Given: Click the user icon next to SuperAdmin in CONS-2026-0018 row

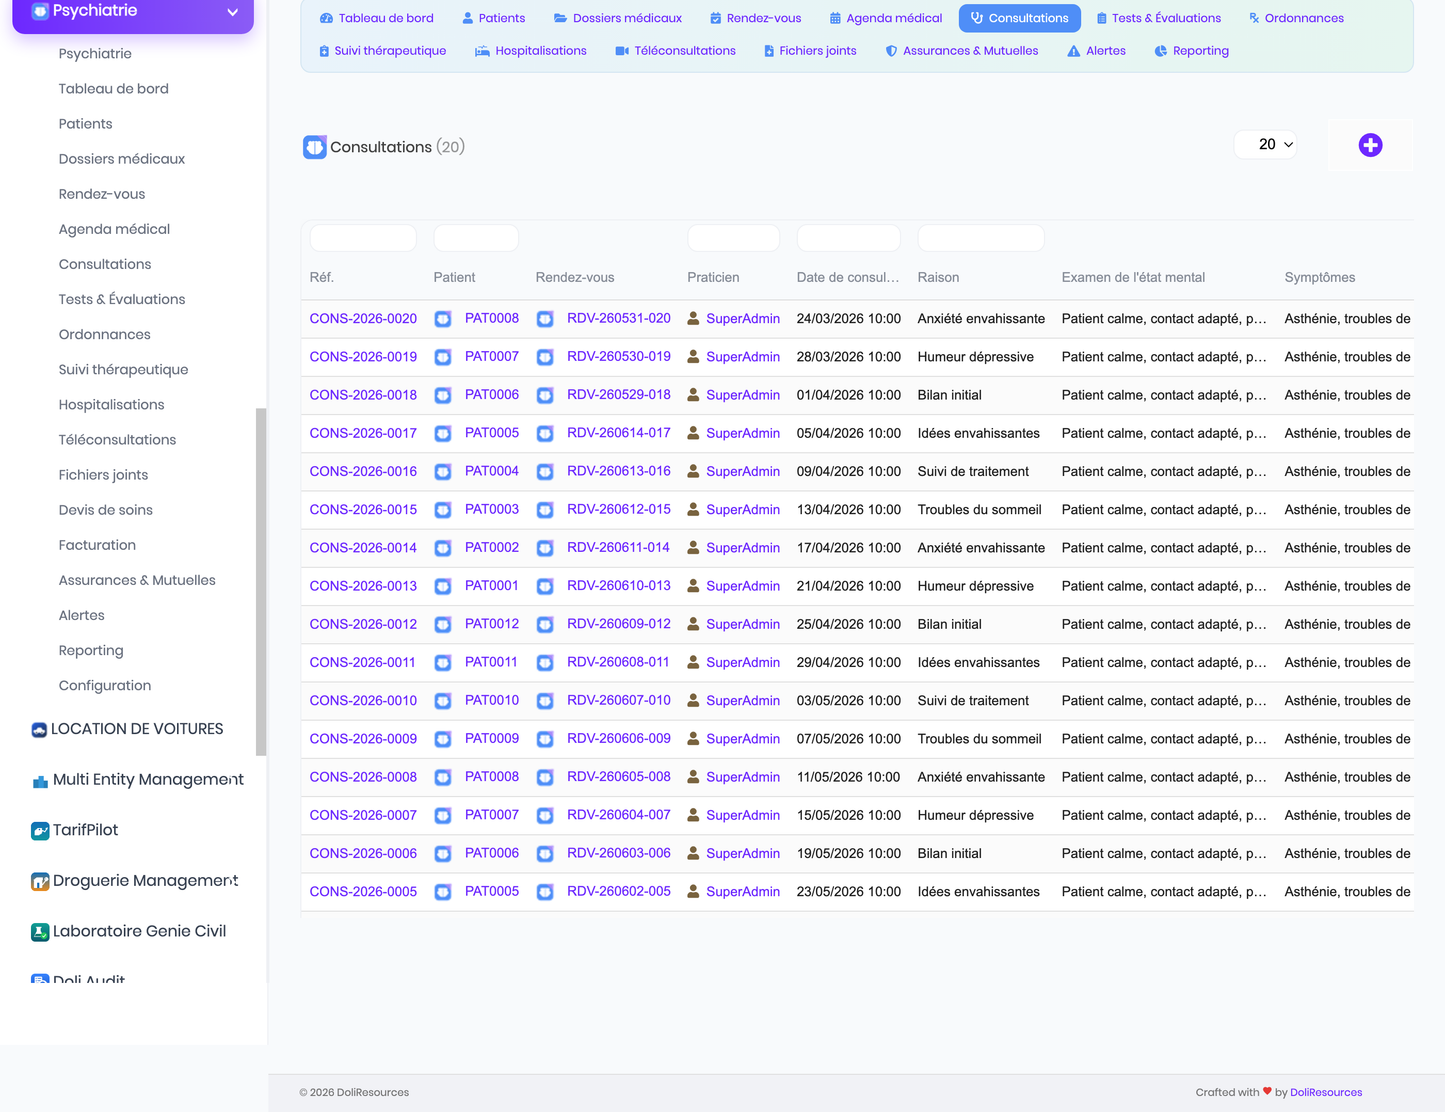Looking at the screenshot, I should point(693,395).
